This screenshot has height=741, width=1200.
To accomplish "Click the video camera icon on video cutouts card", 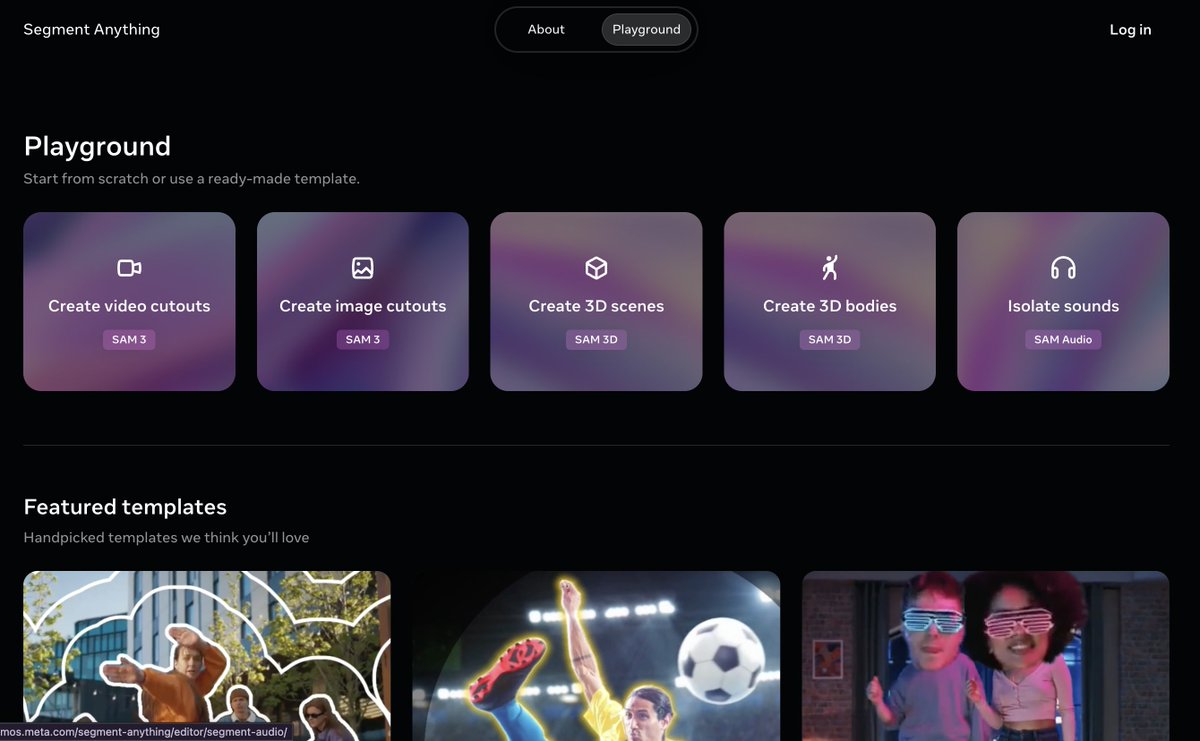I will click(129, 268).
